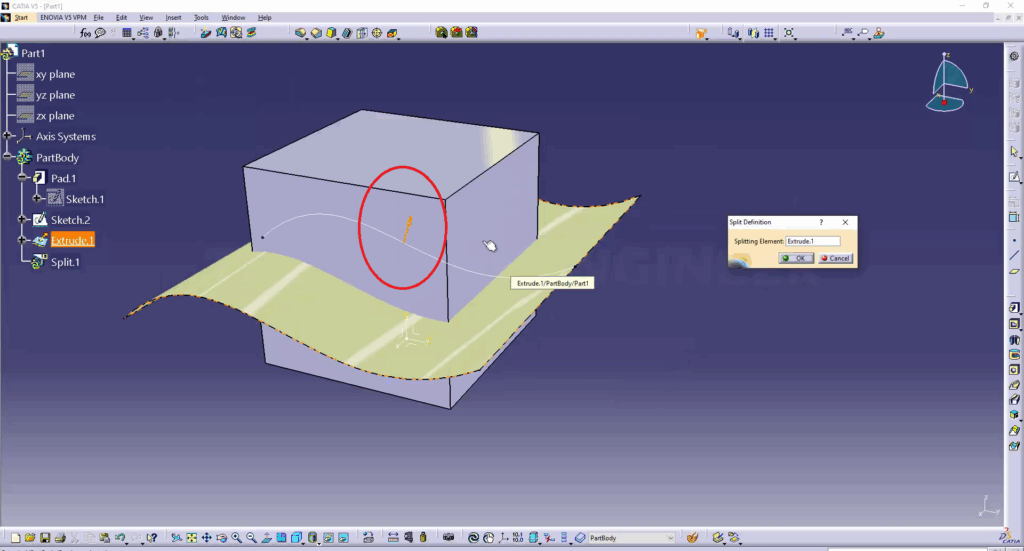Click the Print icon in bottom toolbar

(60, 538)
